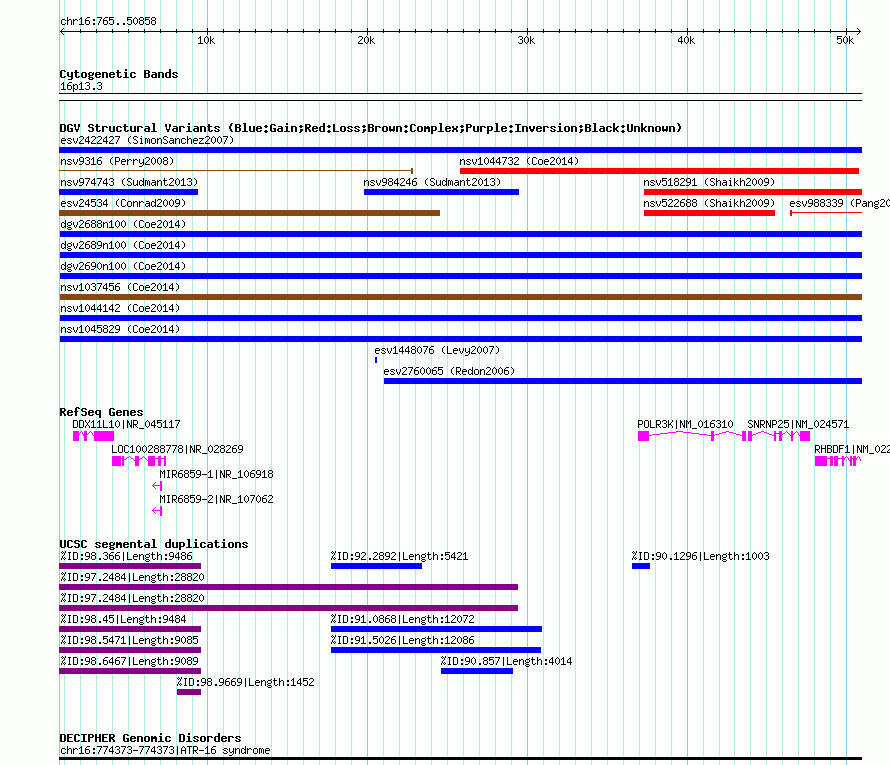Image resolution: width=890 pixels, height=765 pixels.
Task: Click the %ID:90.857|Length:4014 duplication bar
Action: click(477, 671)
